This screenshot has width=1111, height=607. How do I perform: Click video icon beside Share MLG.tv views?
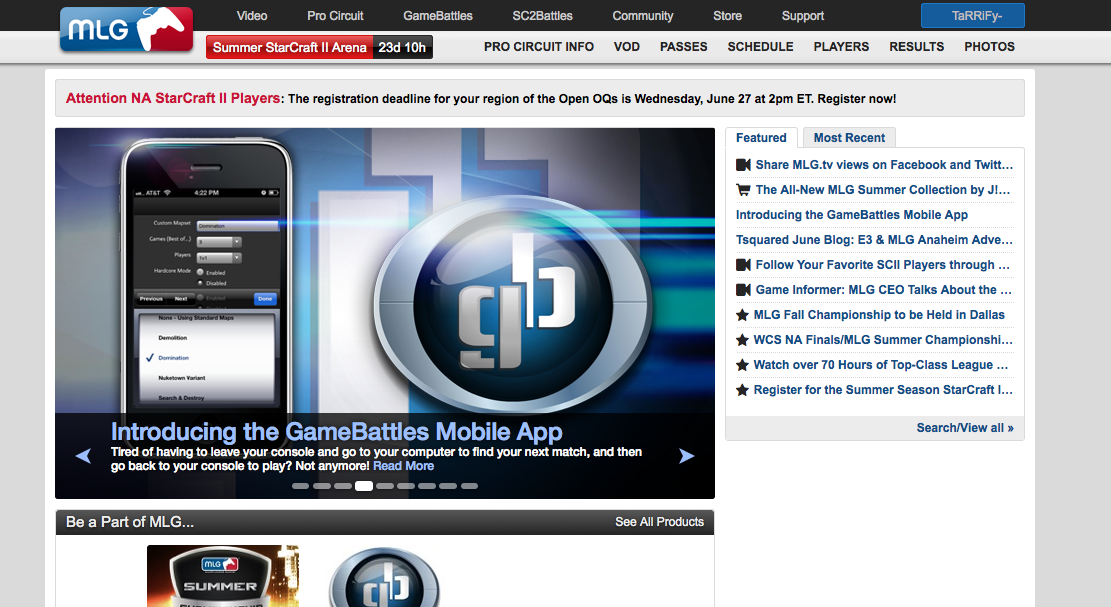pos(743,165)
